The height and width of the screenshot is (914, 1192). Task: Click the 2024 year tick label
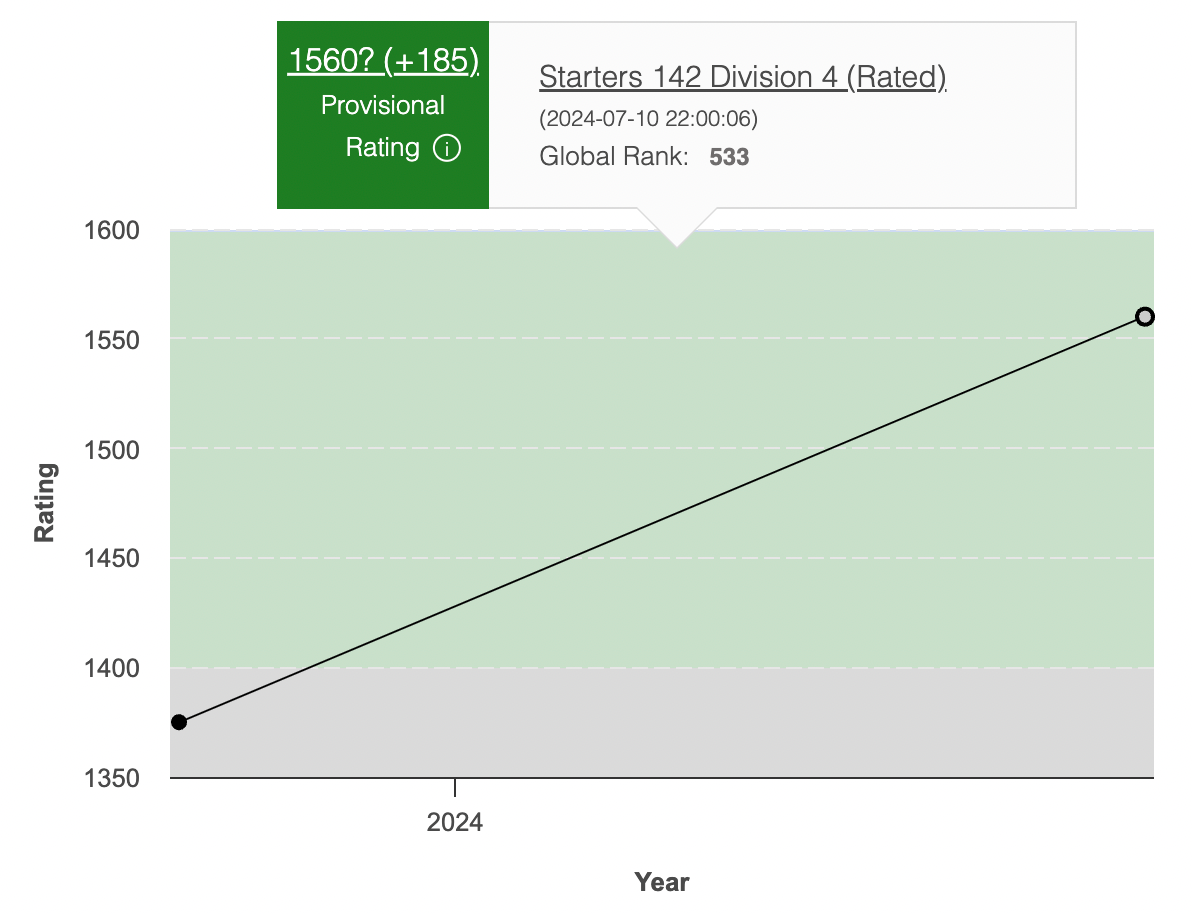(x=455, y=823)
